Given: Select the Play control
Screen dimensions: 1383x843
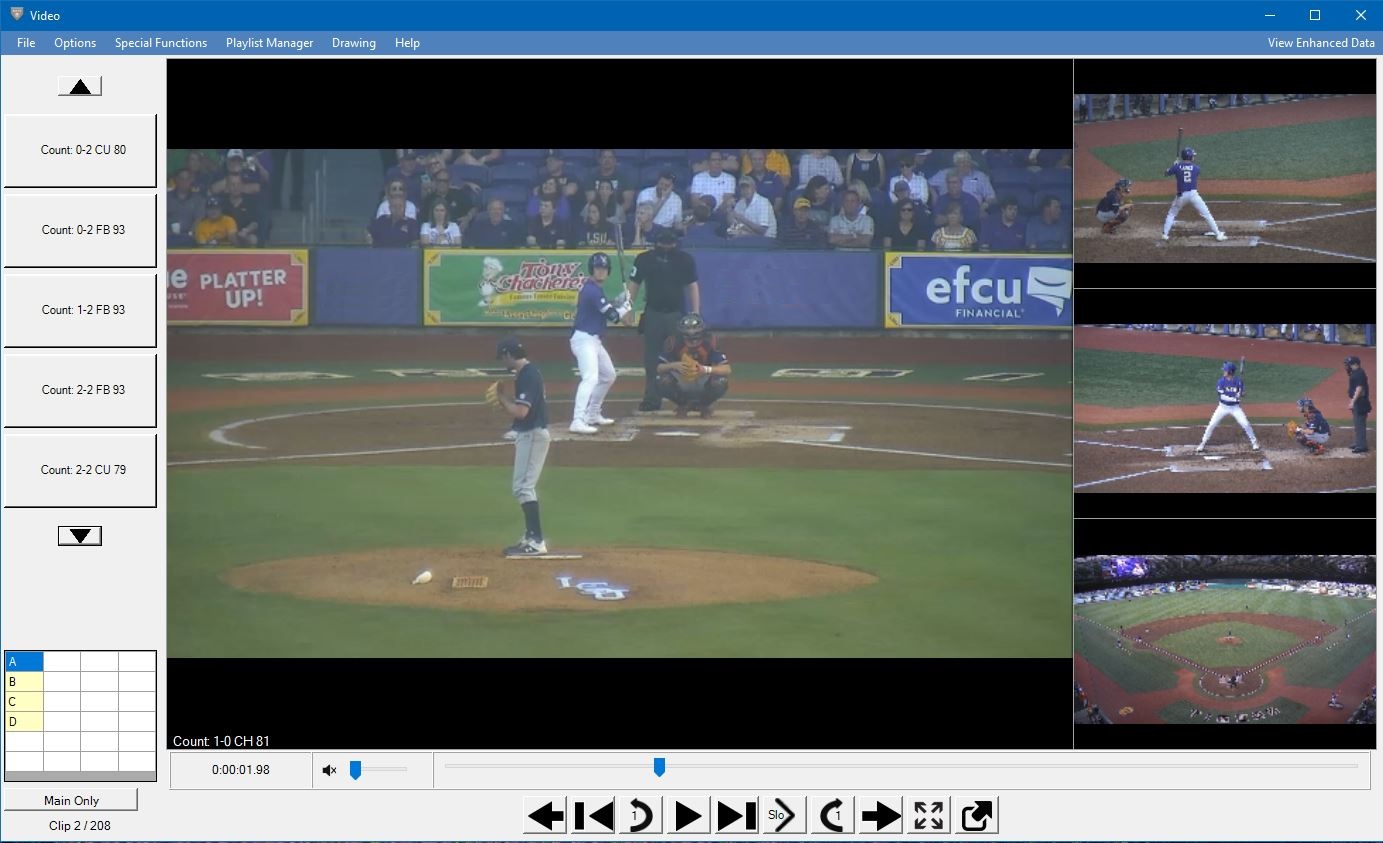Looking at the screenshot, I should [x=687, y=815].
